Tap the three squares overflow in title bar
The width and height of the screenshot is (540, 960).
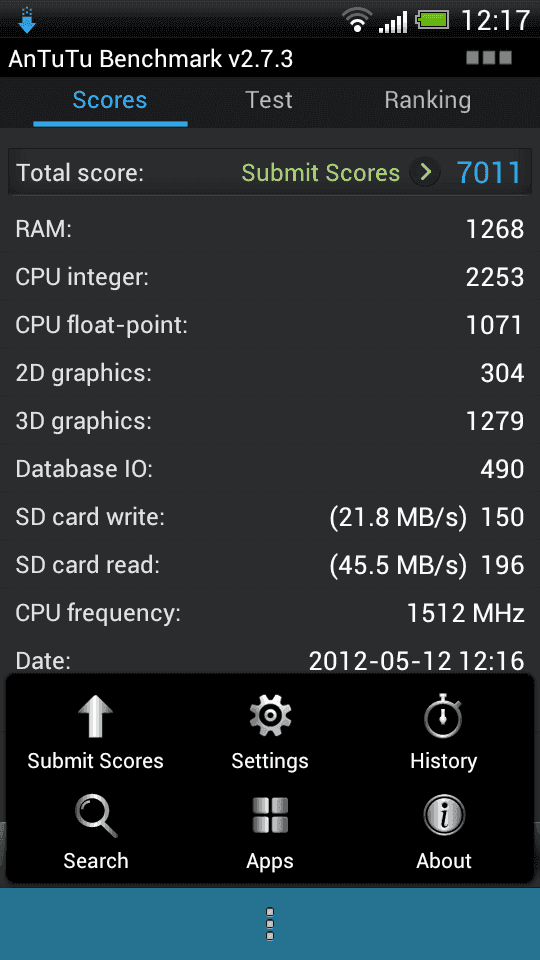tap(489, 58)
